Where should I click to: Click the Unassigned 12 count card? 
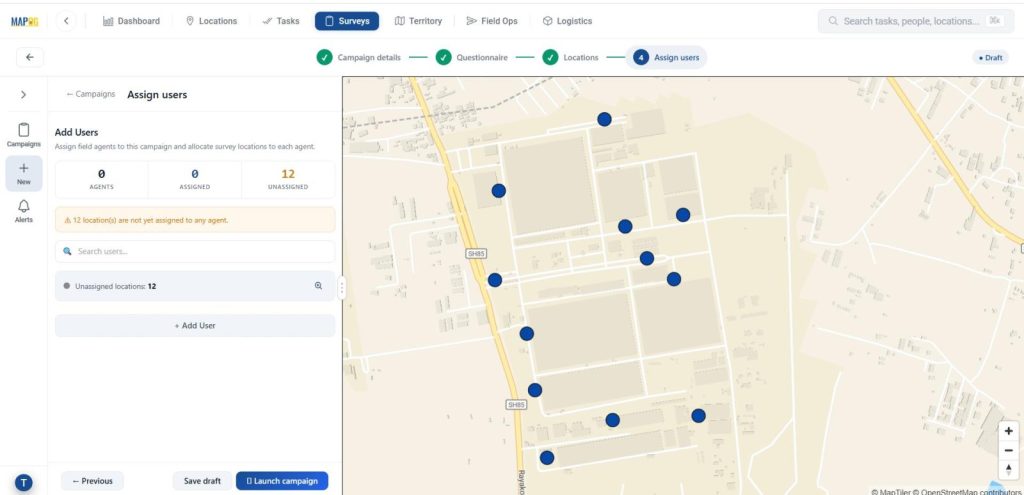click(288, 180)
